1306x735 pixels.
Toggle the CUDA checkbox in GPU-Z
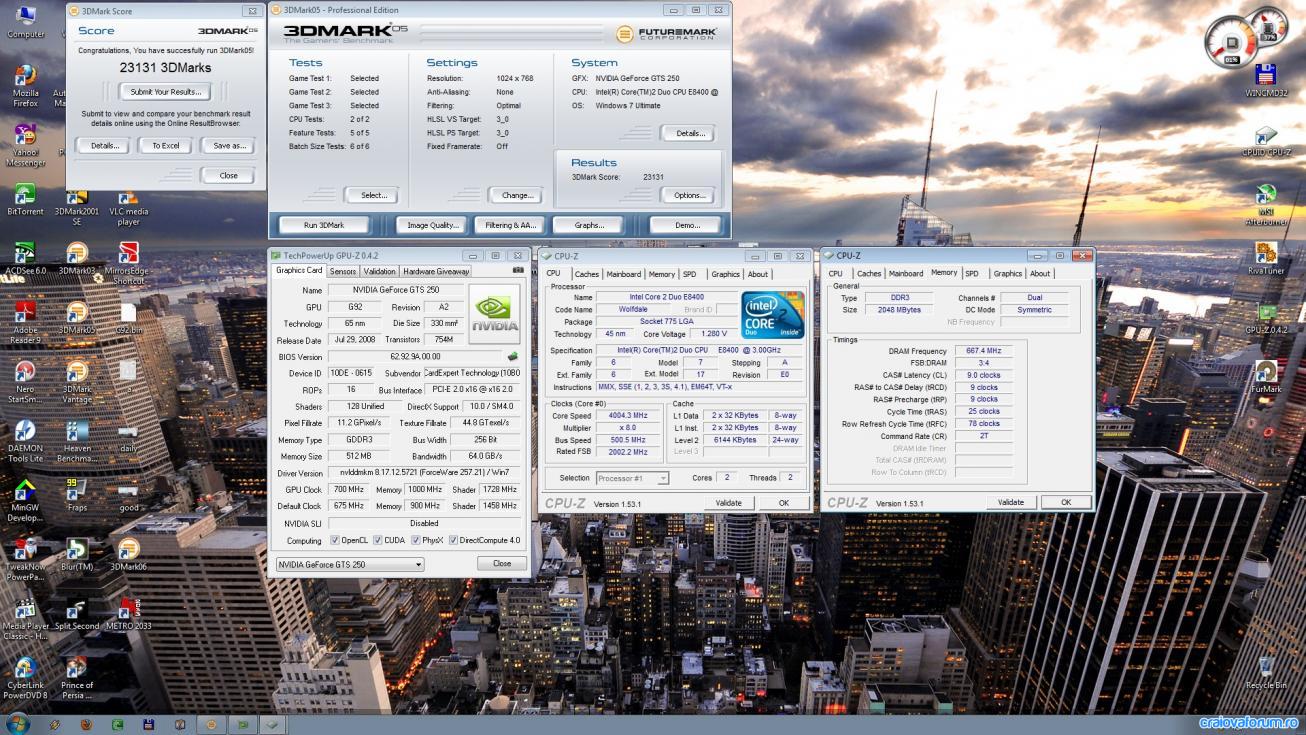coord(378,540)
